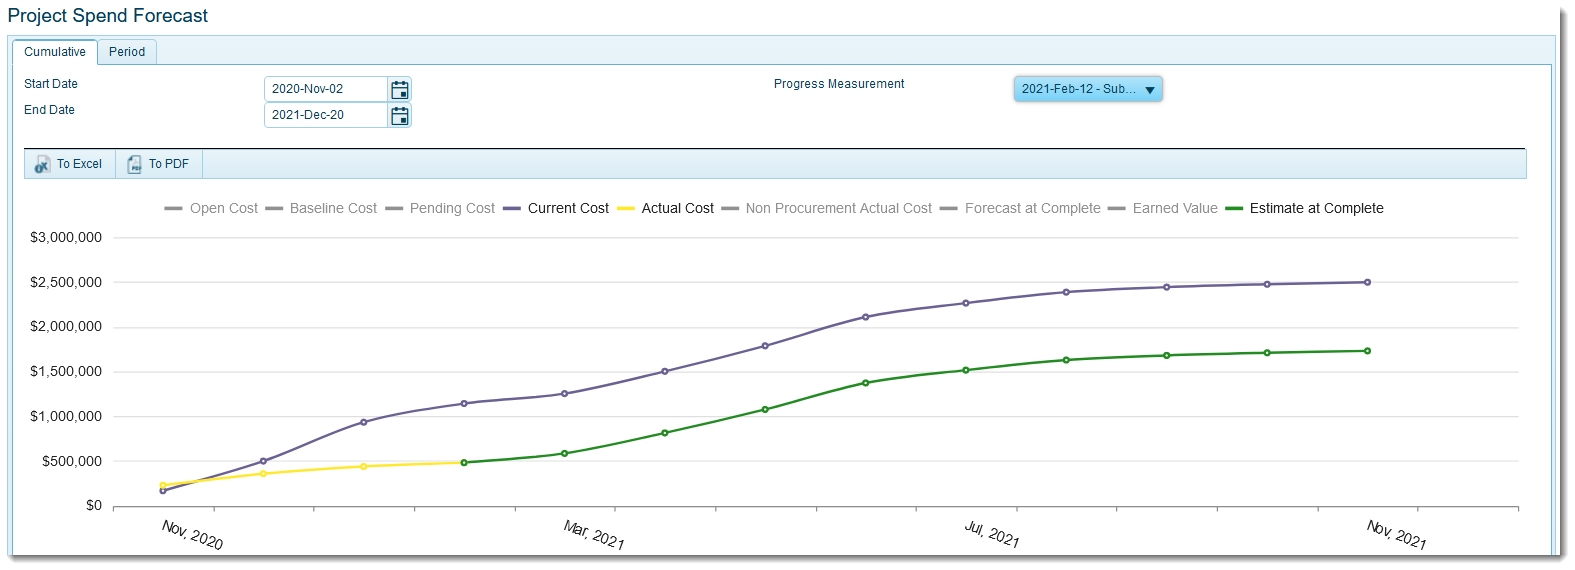Open the End Date calendar picker
Screen dimensions: 1575x570
pos(399,115)
